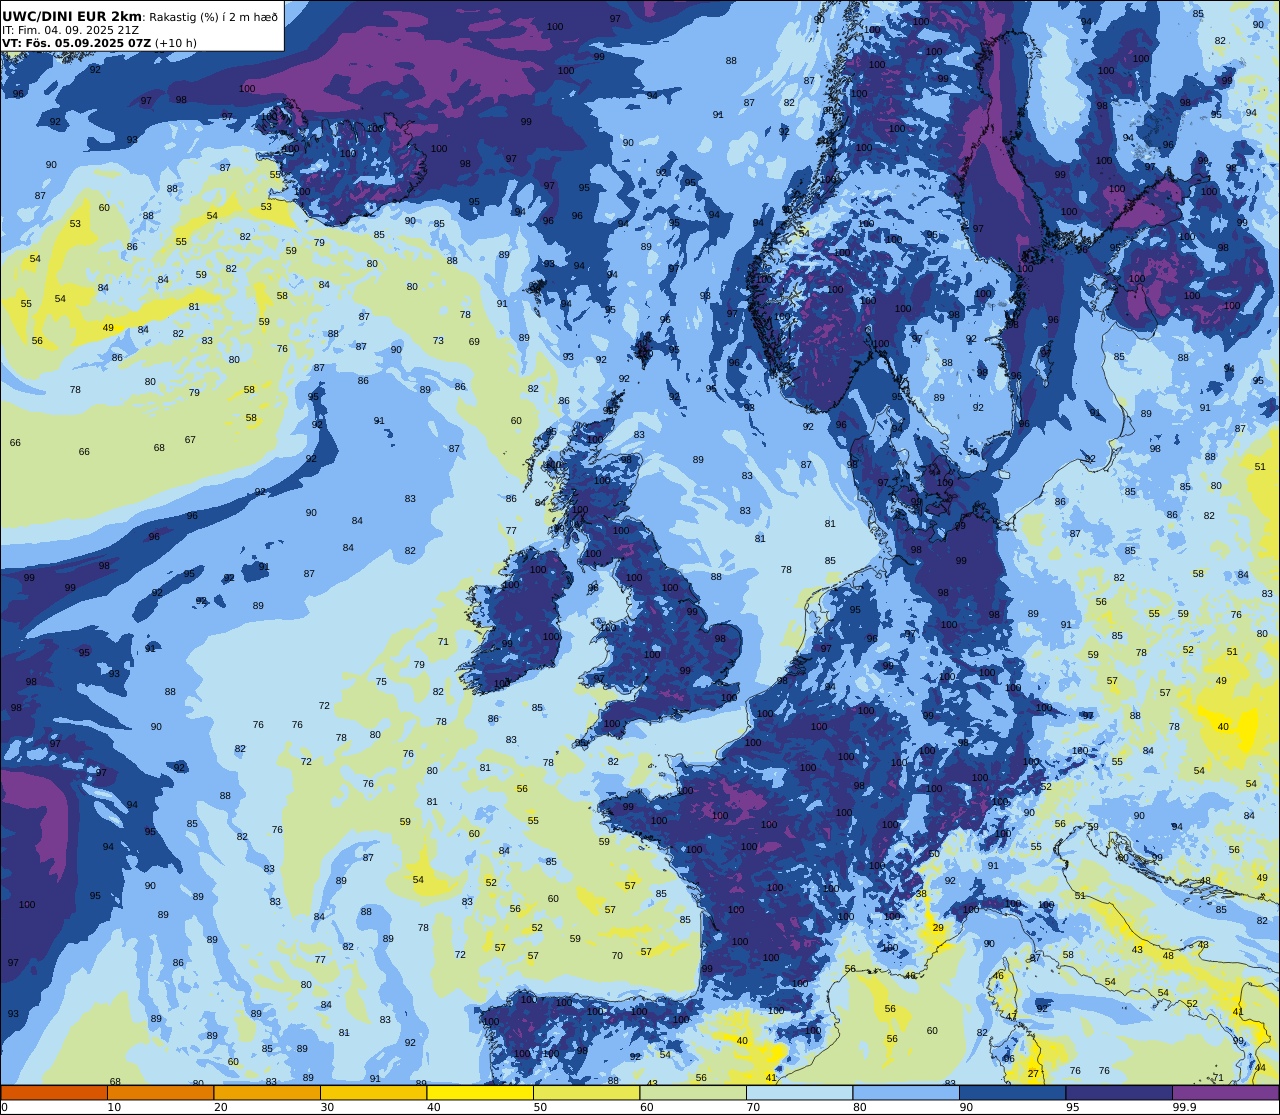Viewport: 1280px width, 1115px height.
Task: Click the '27' humidity value on the map
Action: pyautogui.click(x=1033, y=1074)
